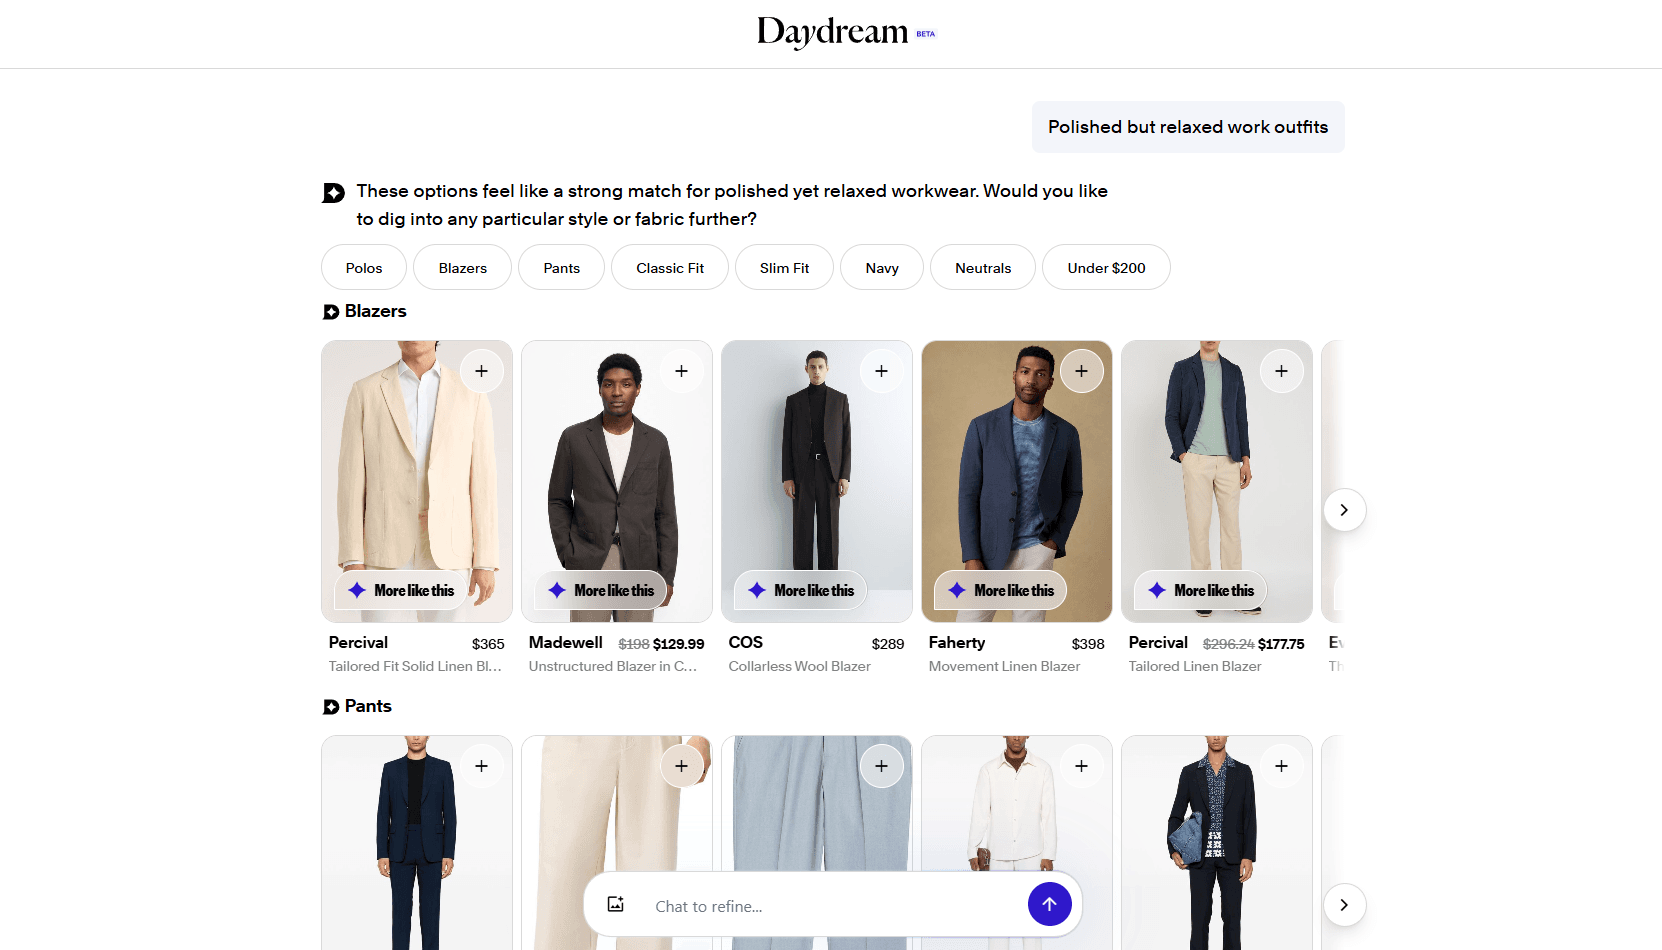Apply the Under $200 filter chip
This screenshot has width=1662, height=950.
tap(1106, 268)
